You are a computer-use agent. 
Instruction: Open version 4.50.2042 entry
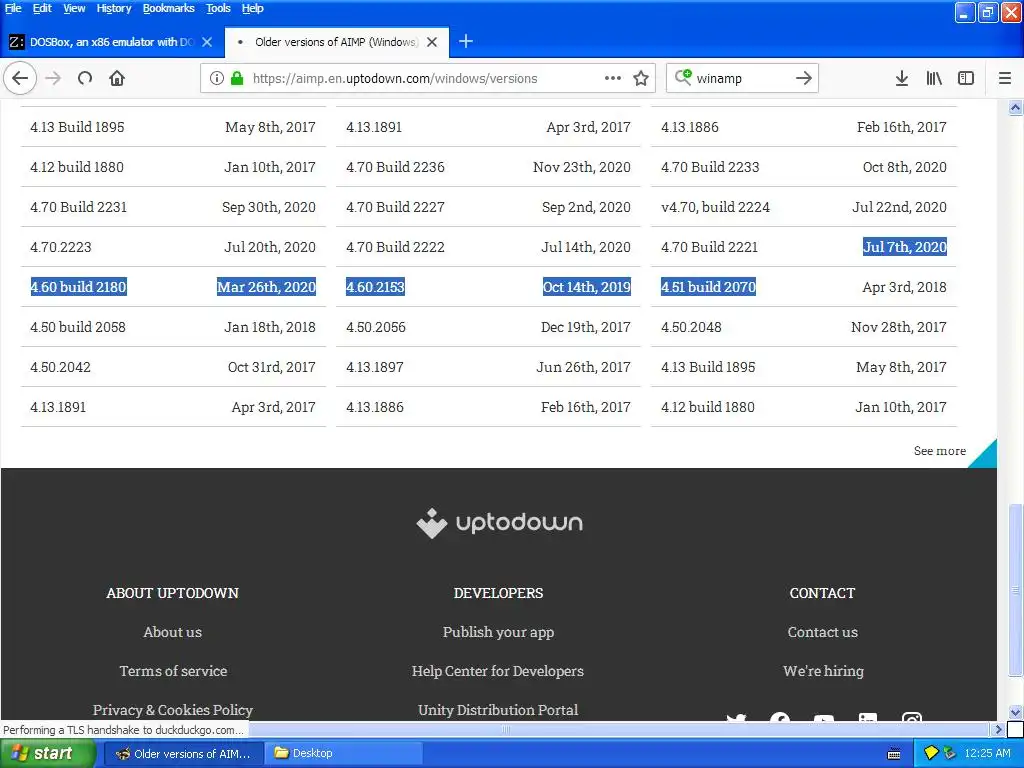click(x=60, y=367)
